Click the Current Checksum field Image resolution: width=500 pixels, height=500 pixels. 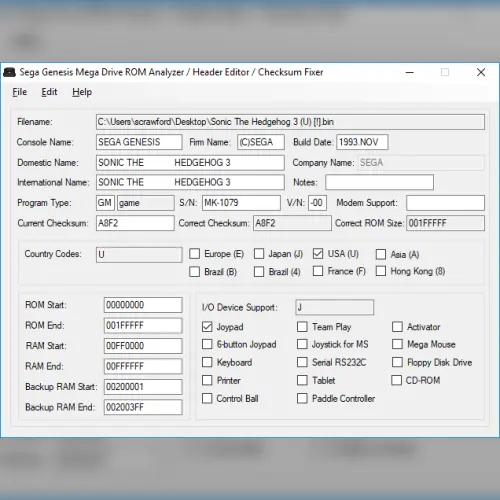[x=135, y=223]
